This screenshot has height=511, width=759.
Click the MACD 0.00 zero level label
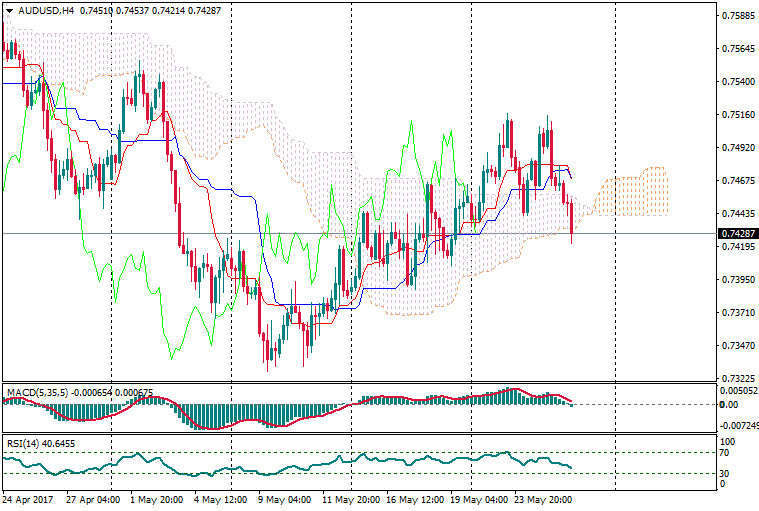coord(728,405)
